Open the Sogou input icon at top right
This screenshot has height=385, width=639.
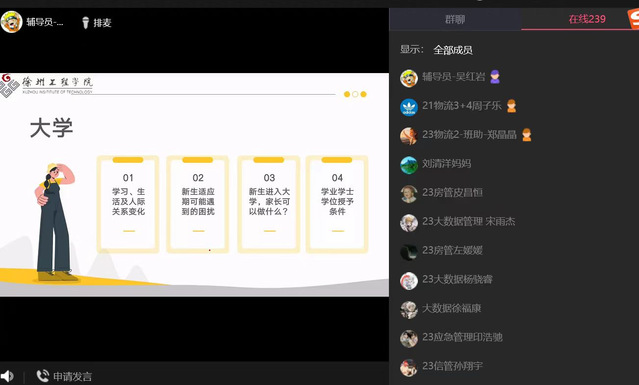point(634,19)
